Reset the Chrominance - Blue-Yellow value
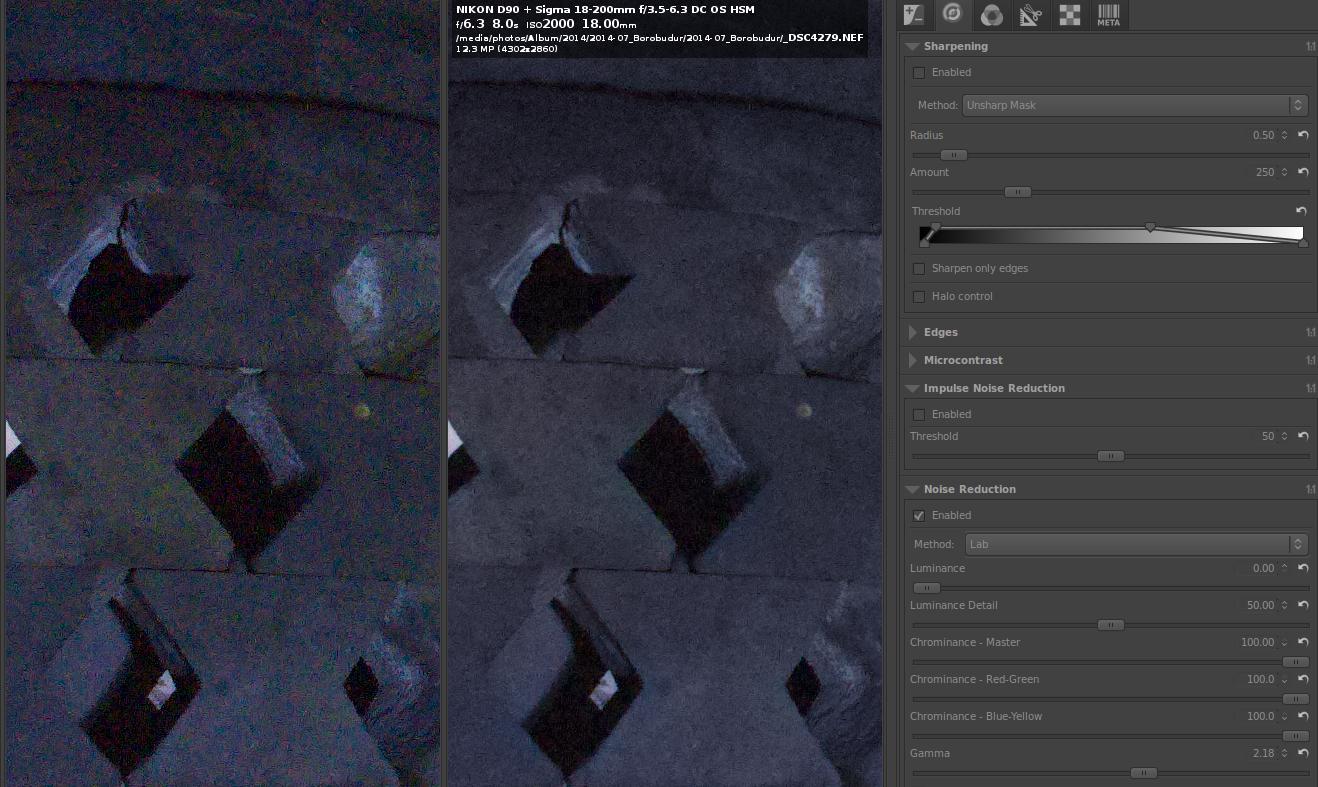The width and height of the screenshot is (1318, 787). [x=1303, y=716]
